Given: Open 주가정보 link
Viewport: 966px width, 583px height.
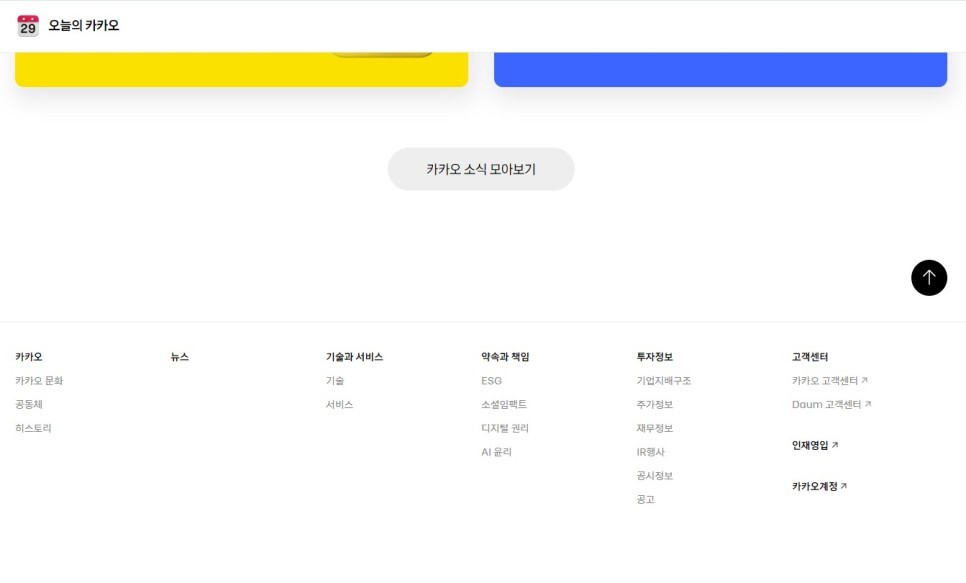Looking at the screenshot, I should (x=654, y=404).
